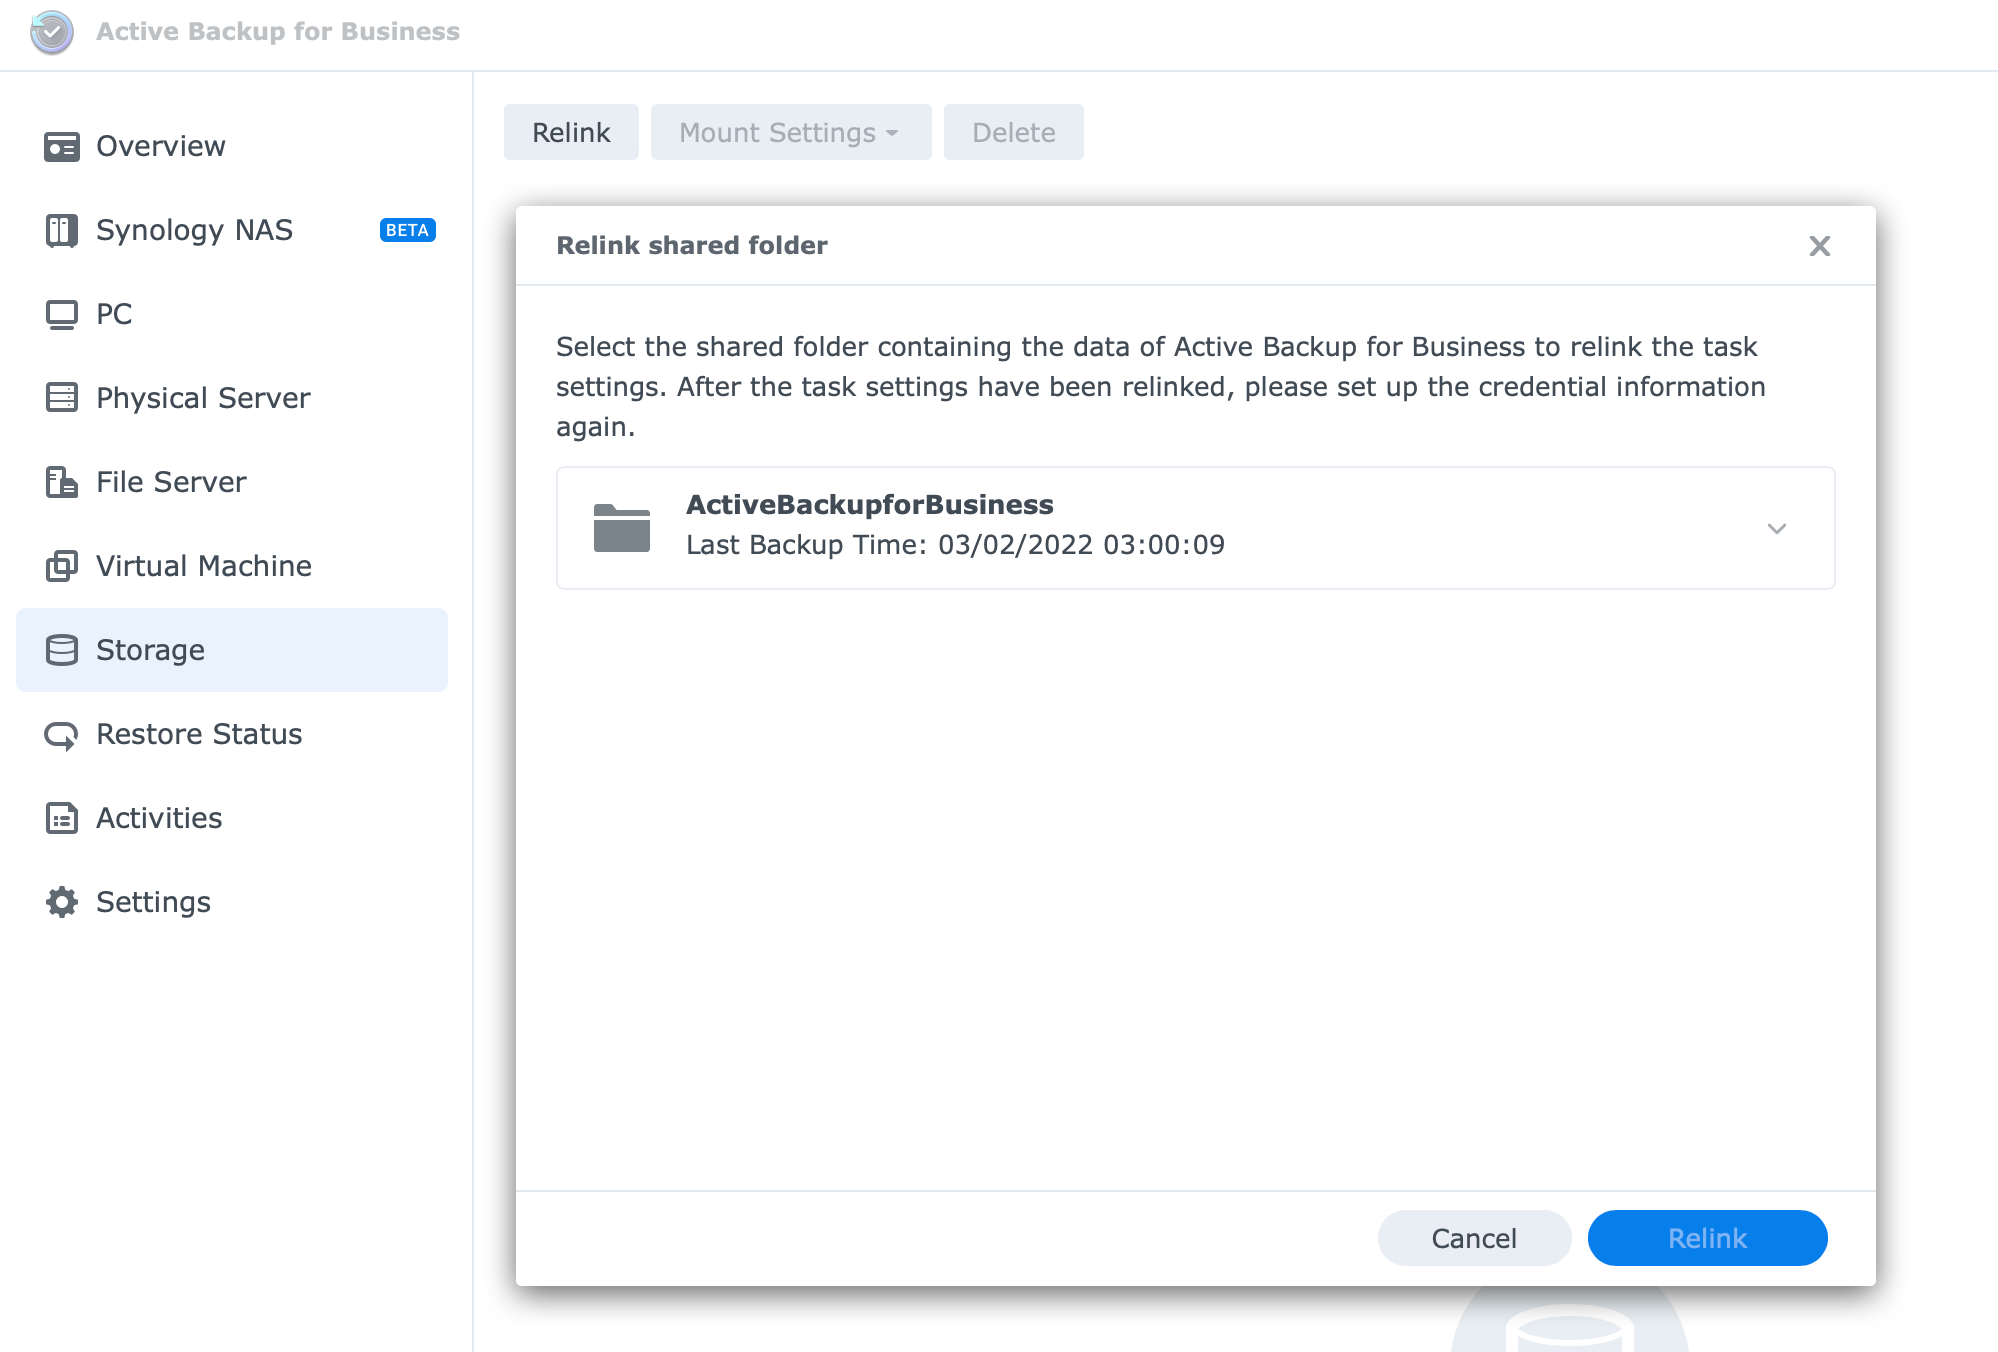Click the PC monitor icon
The image size is (1998, 1352).
tap(62, 315)
